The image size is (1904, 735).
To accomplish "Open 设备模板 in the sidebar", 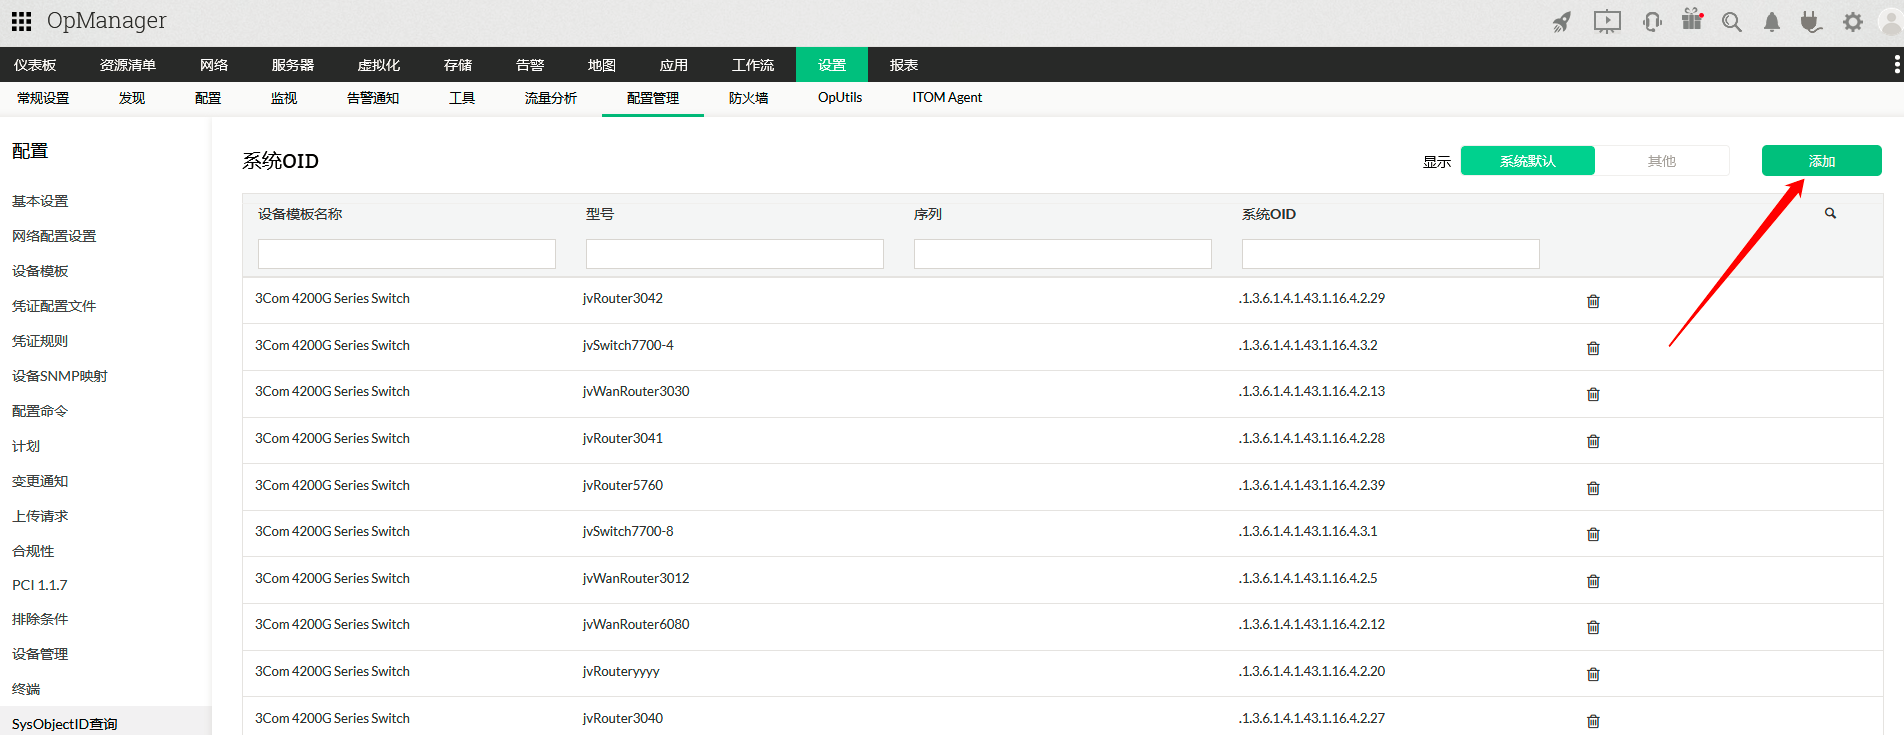I will click(x=40, y=271).
